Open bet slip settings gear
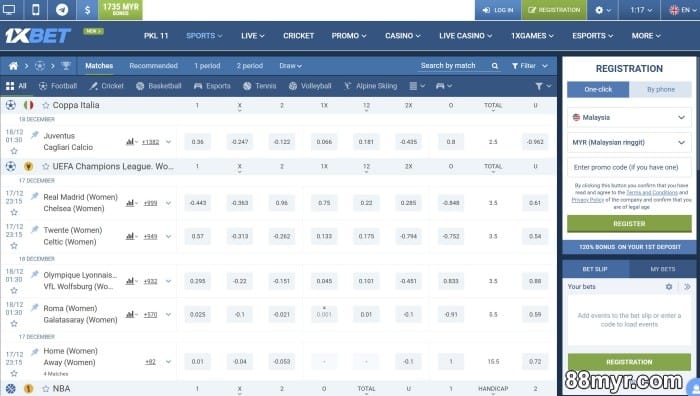This screenshot has width=700, height=396. (669, 287)
